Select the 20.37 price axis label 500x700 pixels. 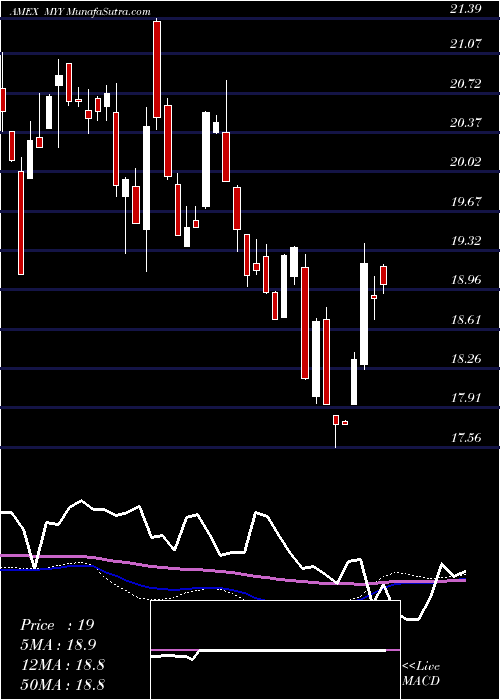click(466, 123)
